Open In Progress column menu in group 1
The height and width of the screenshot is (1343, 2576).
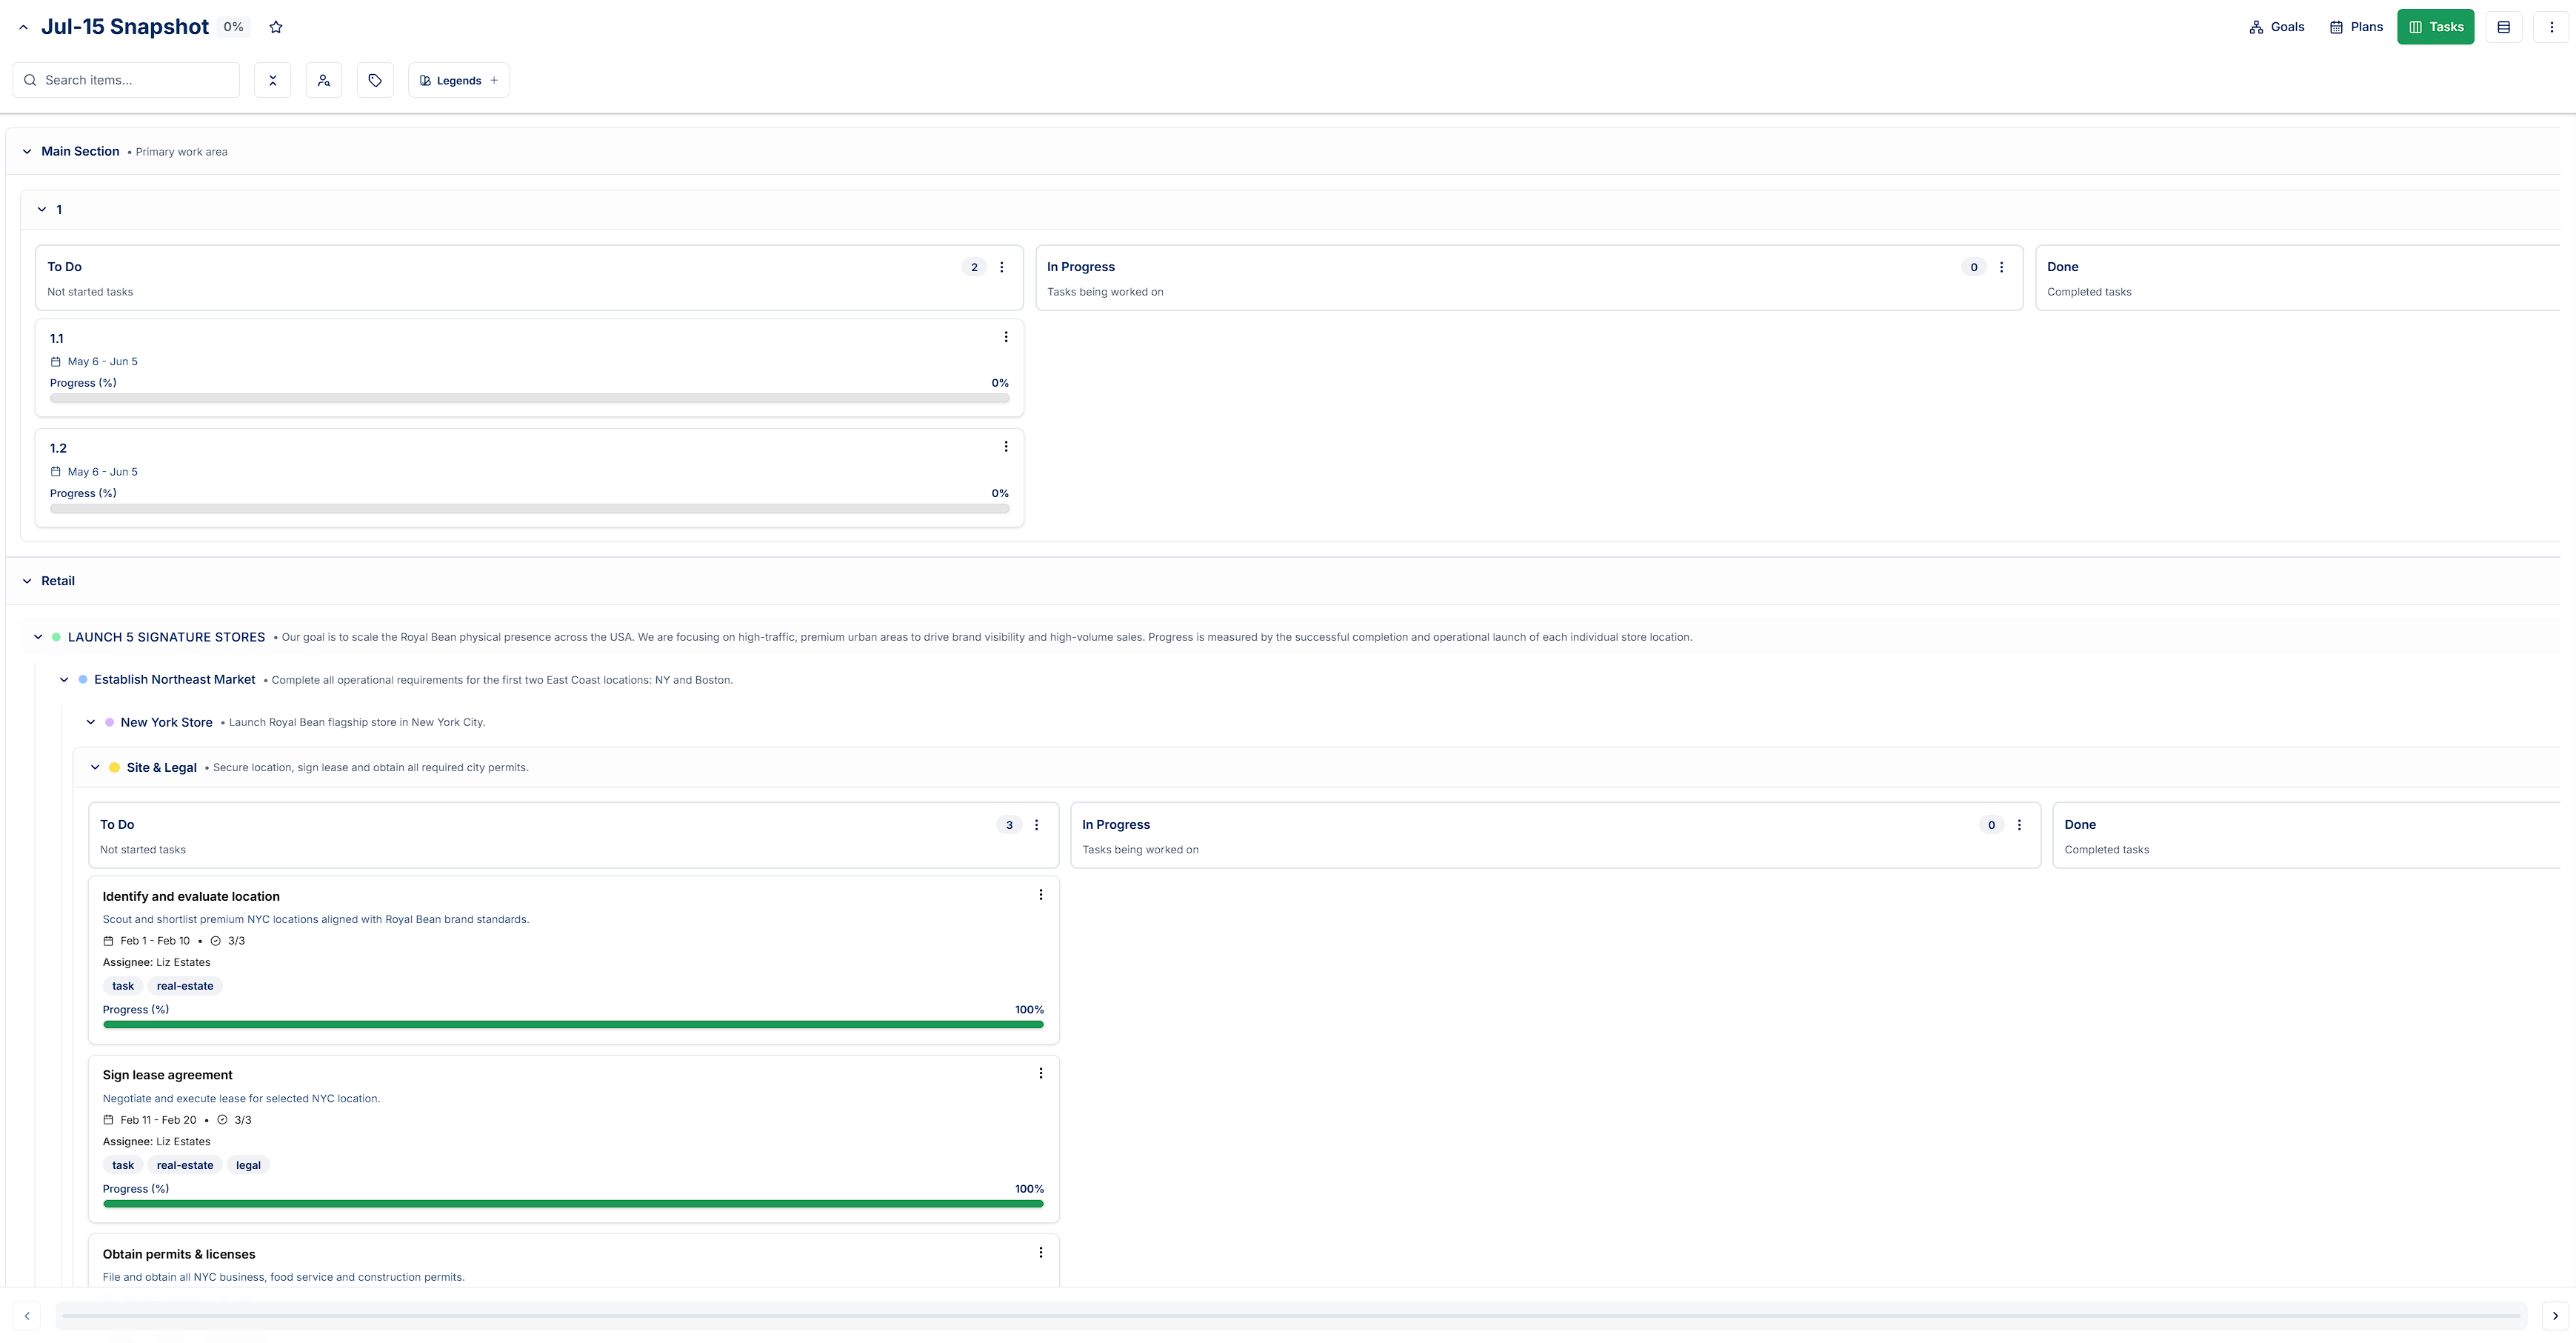pyautogui.click(x=2001, y=267)
